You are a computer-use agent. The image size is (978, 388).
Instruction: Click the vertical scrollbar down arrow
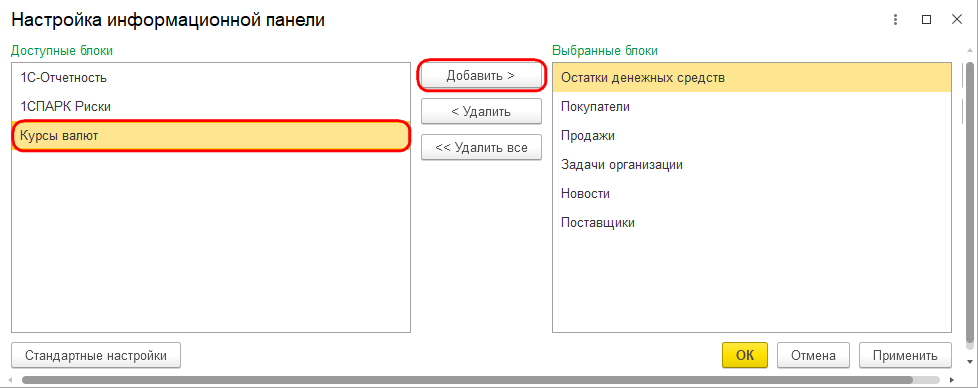tap(970, 362)
